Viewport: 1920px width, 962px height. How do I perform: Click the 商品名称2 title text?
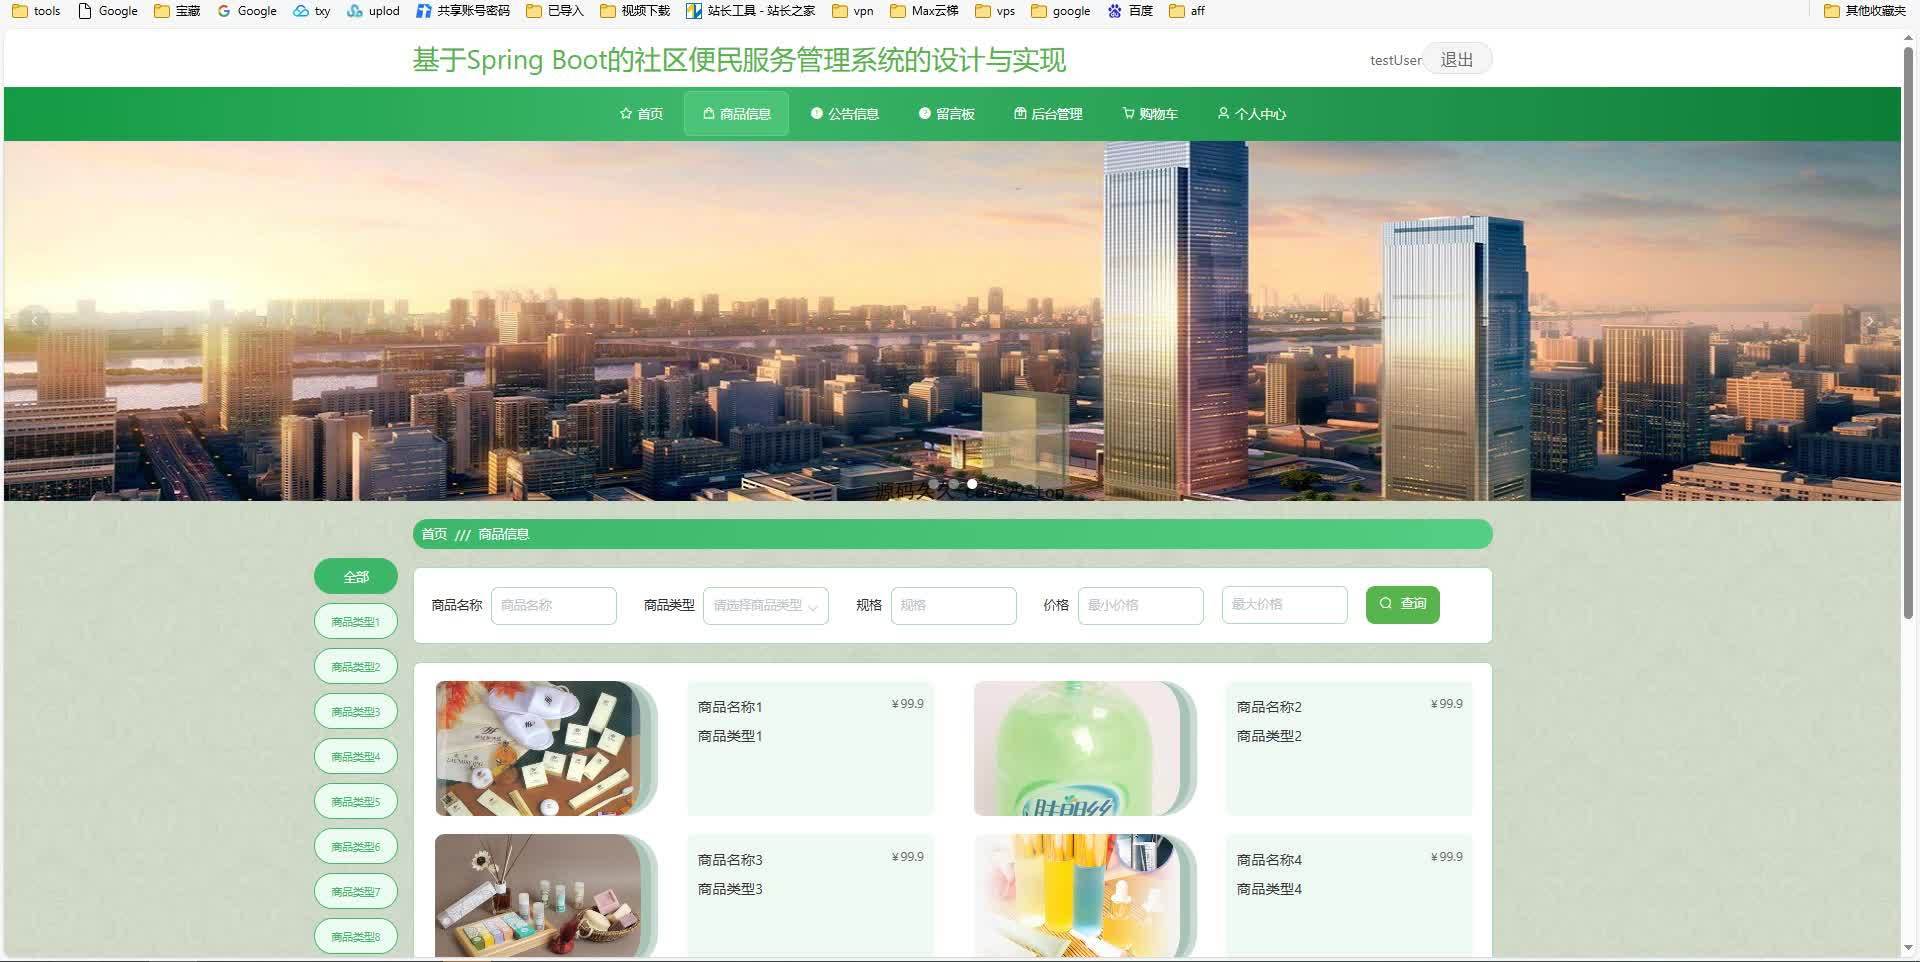tap(1269, 707)
